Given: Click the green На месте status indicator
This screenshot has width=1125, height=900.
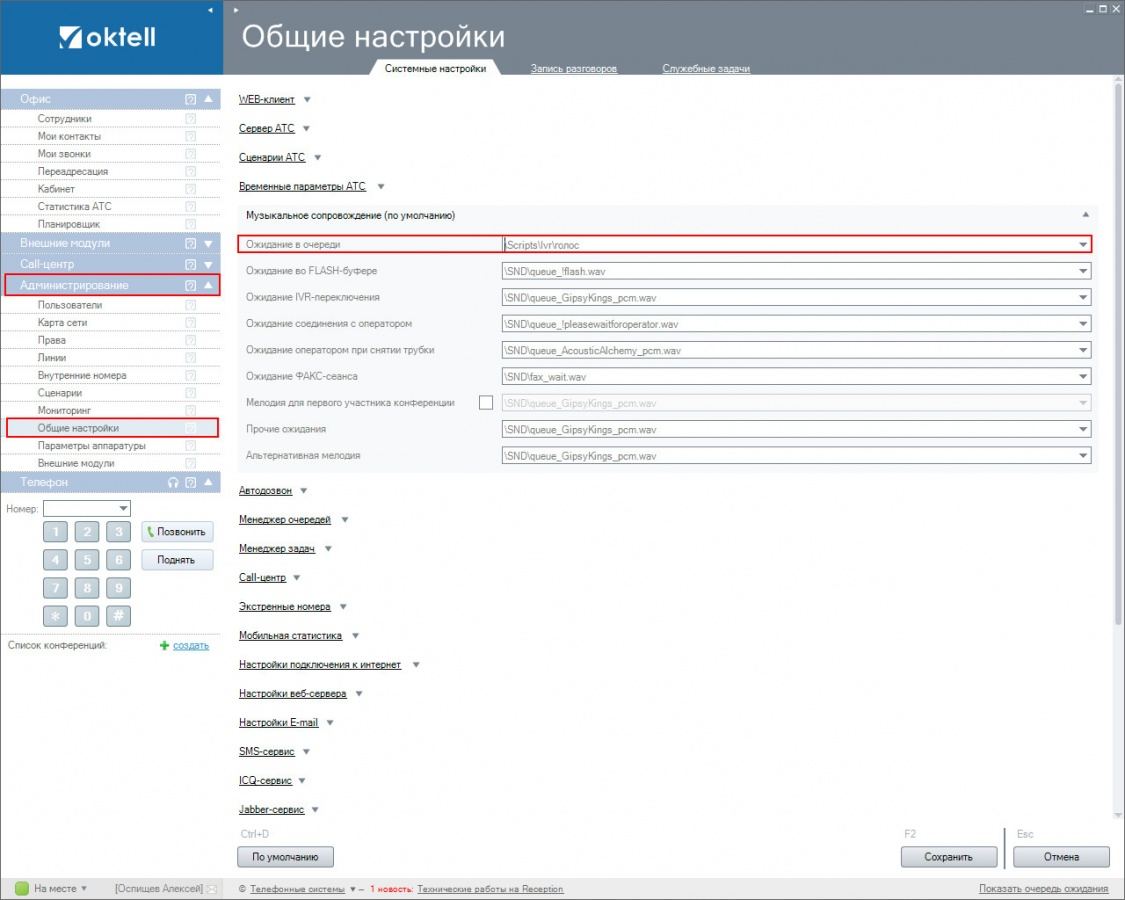Looking at the screenshot, I should [22, 888].
